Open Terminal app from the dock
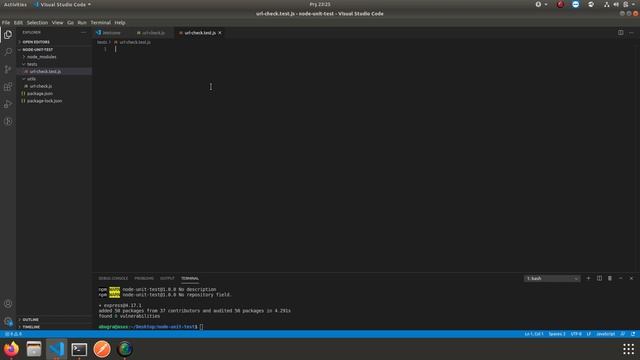The image size is (640, 360). coord(79,349)
